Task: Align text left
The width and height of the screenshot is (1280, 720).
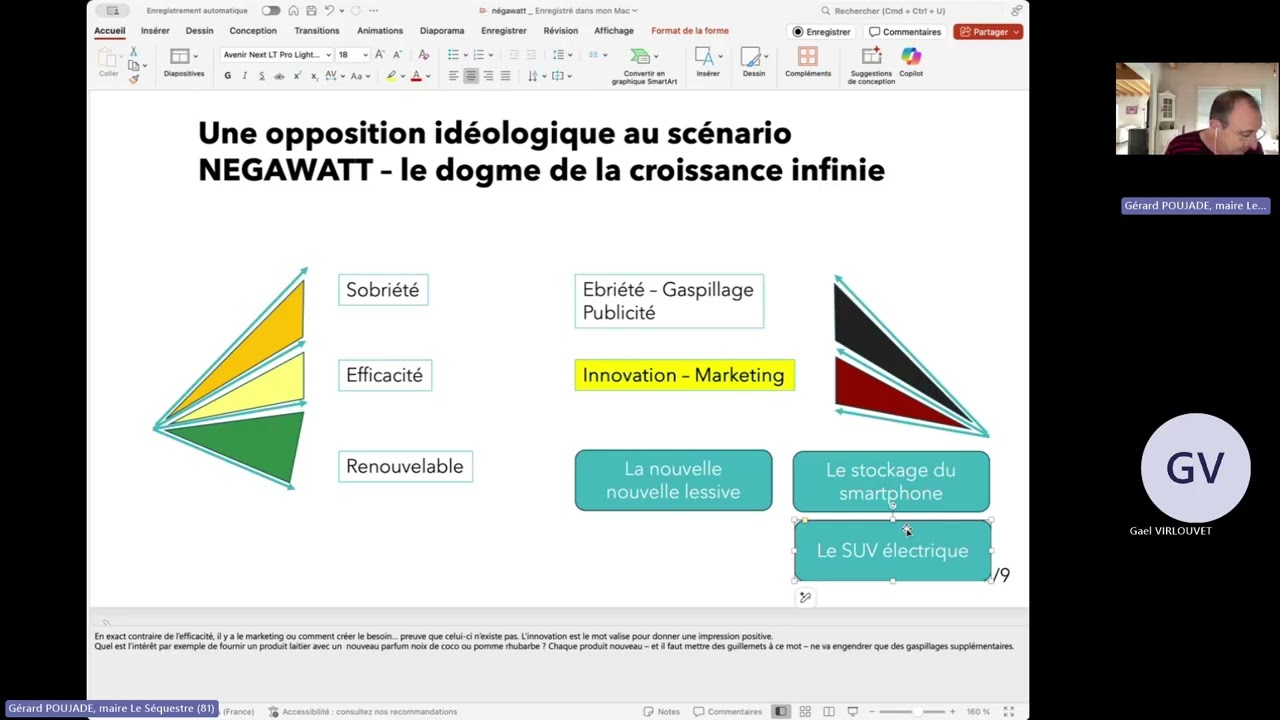Action: click(x=453, y=76)
